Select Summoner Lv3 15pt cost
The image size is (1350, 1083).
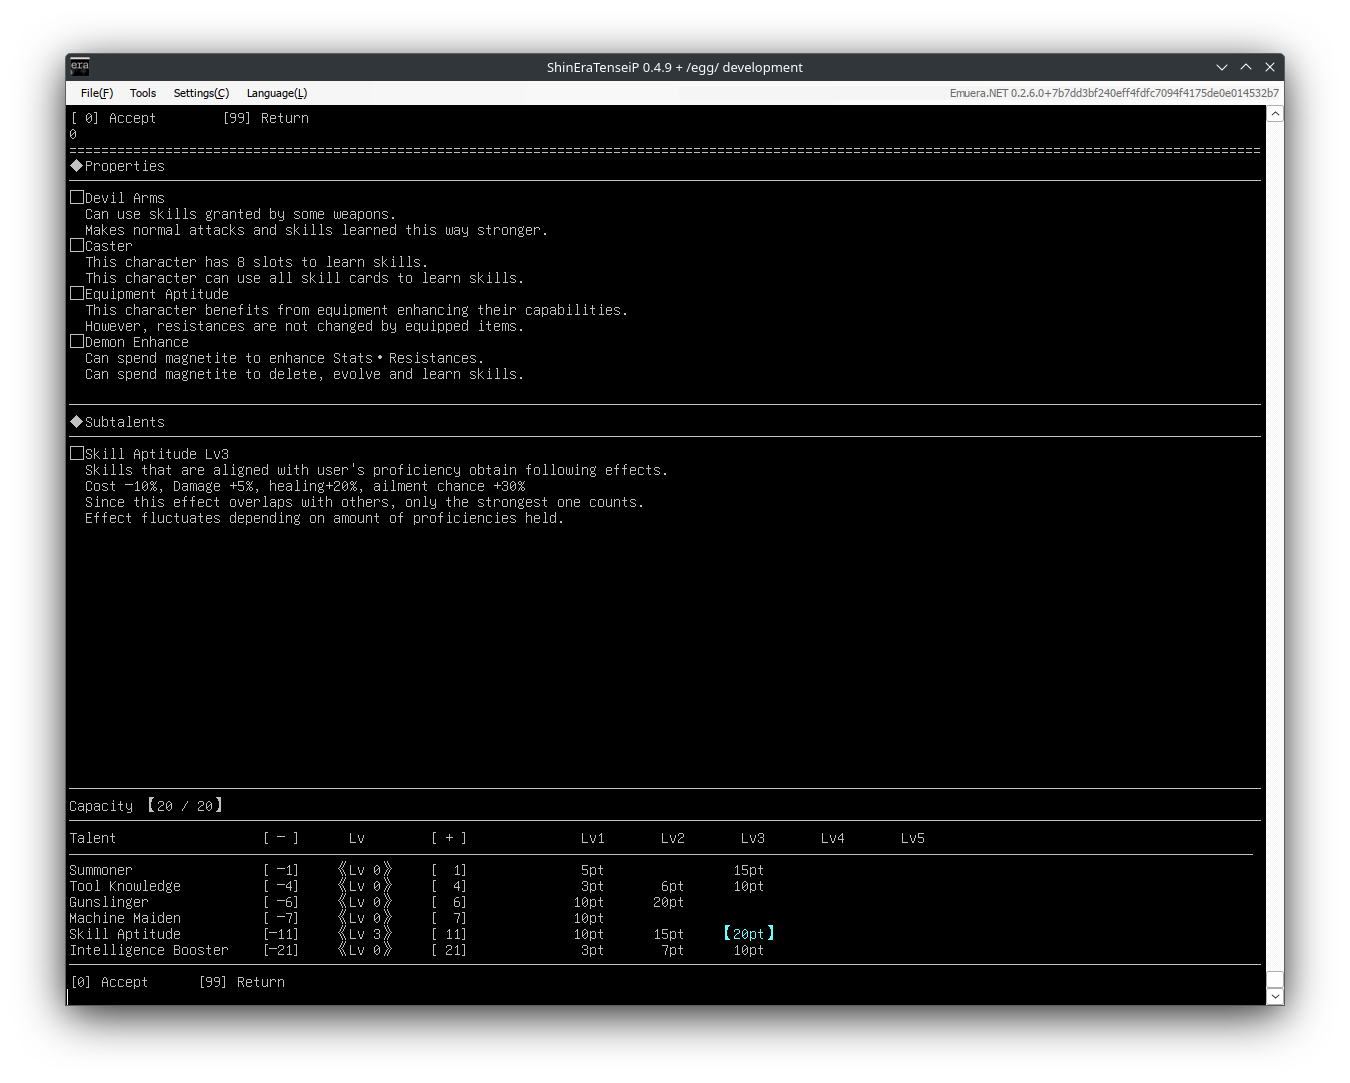tap(749, 870)
